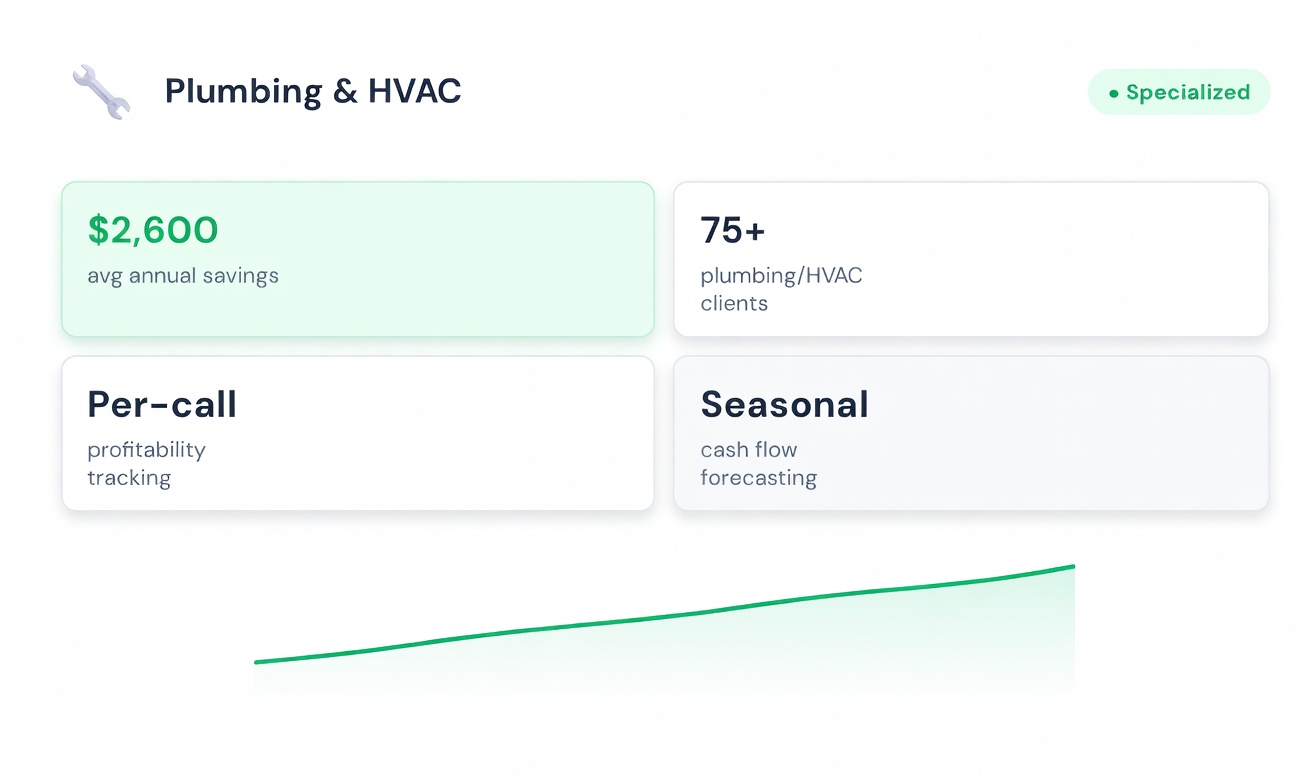Click the Seasonal heading text
The width and height of the screenshot is (1312, 784).
point(784,405)
